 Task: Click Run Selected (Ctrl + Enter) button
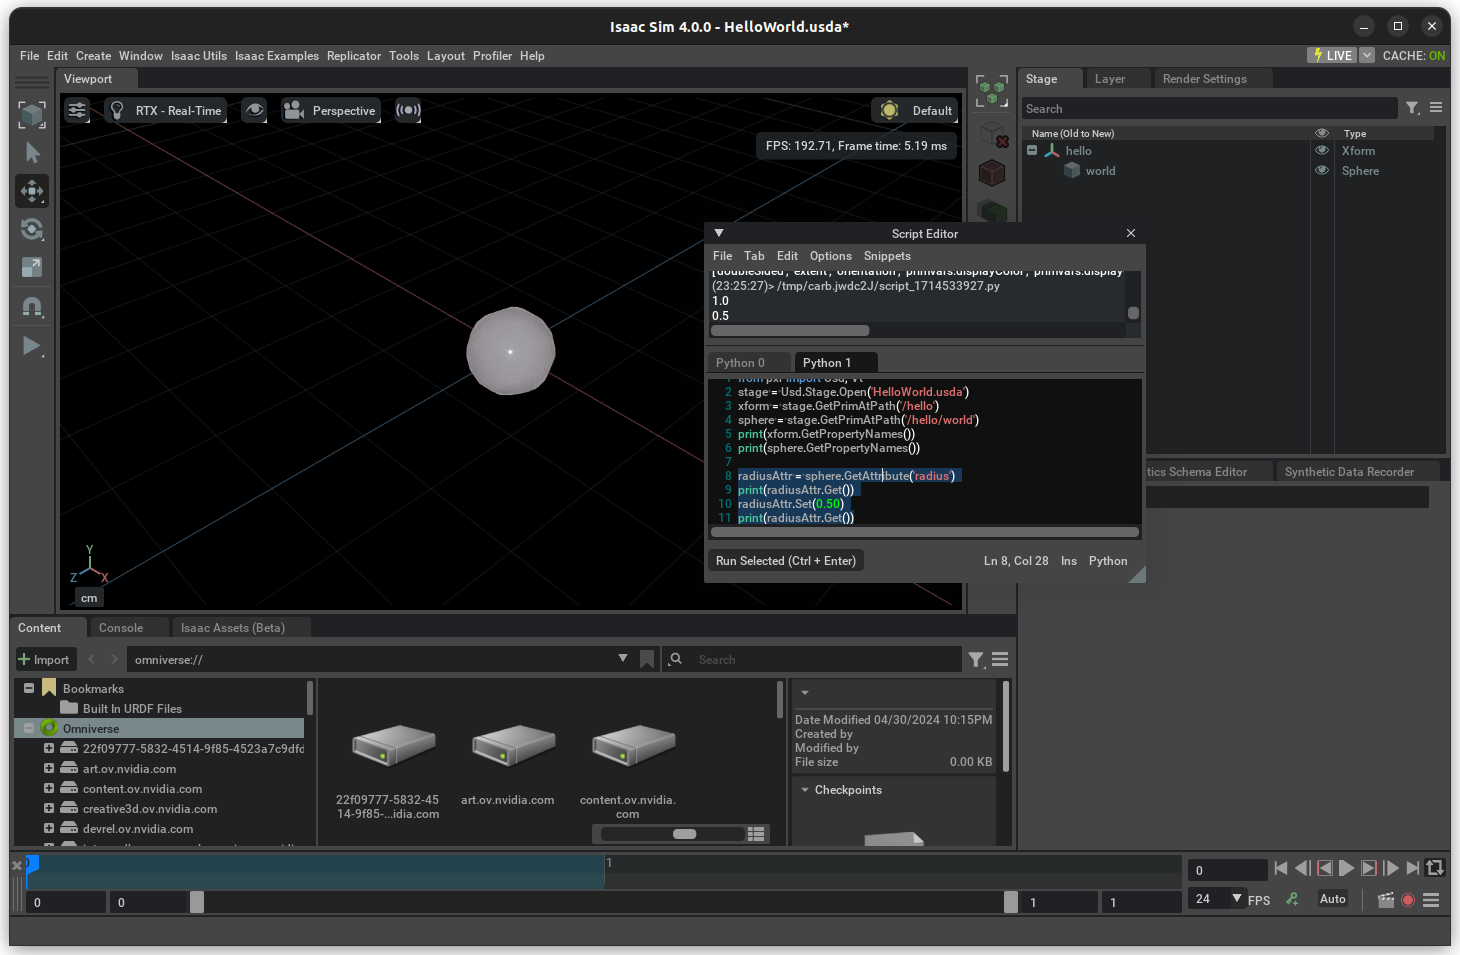[x=786, y=561]
